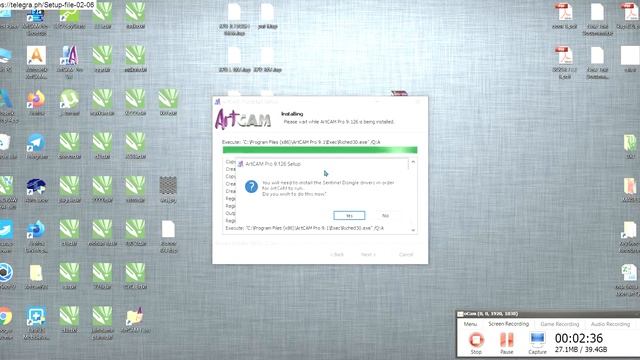
Task: Stop the oCam recording
Action: click(x=476, y=342)
